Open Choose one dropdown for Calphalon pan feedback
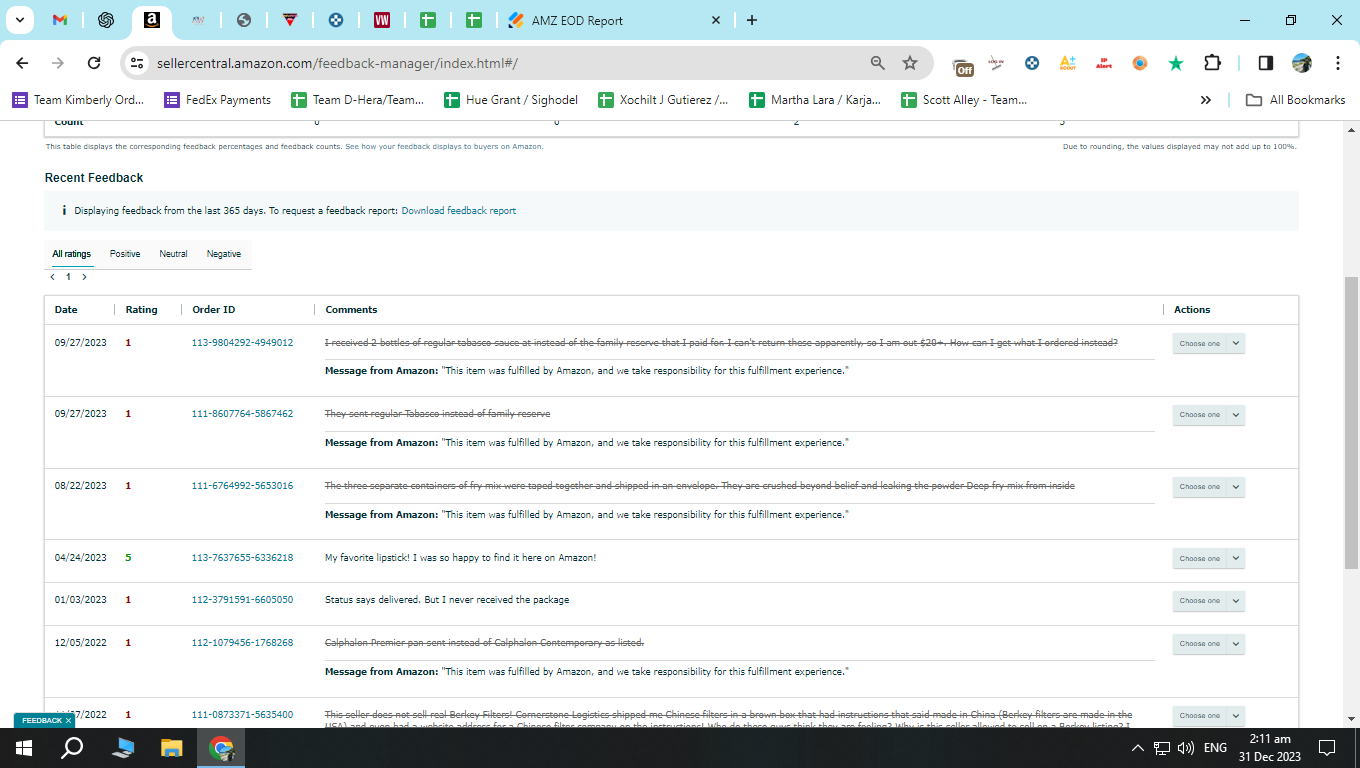Viewport: 1360px width, 768px height. tap(1208, 644)
